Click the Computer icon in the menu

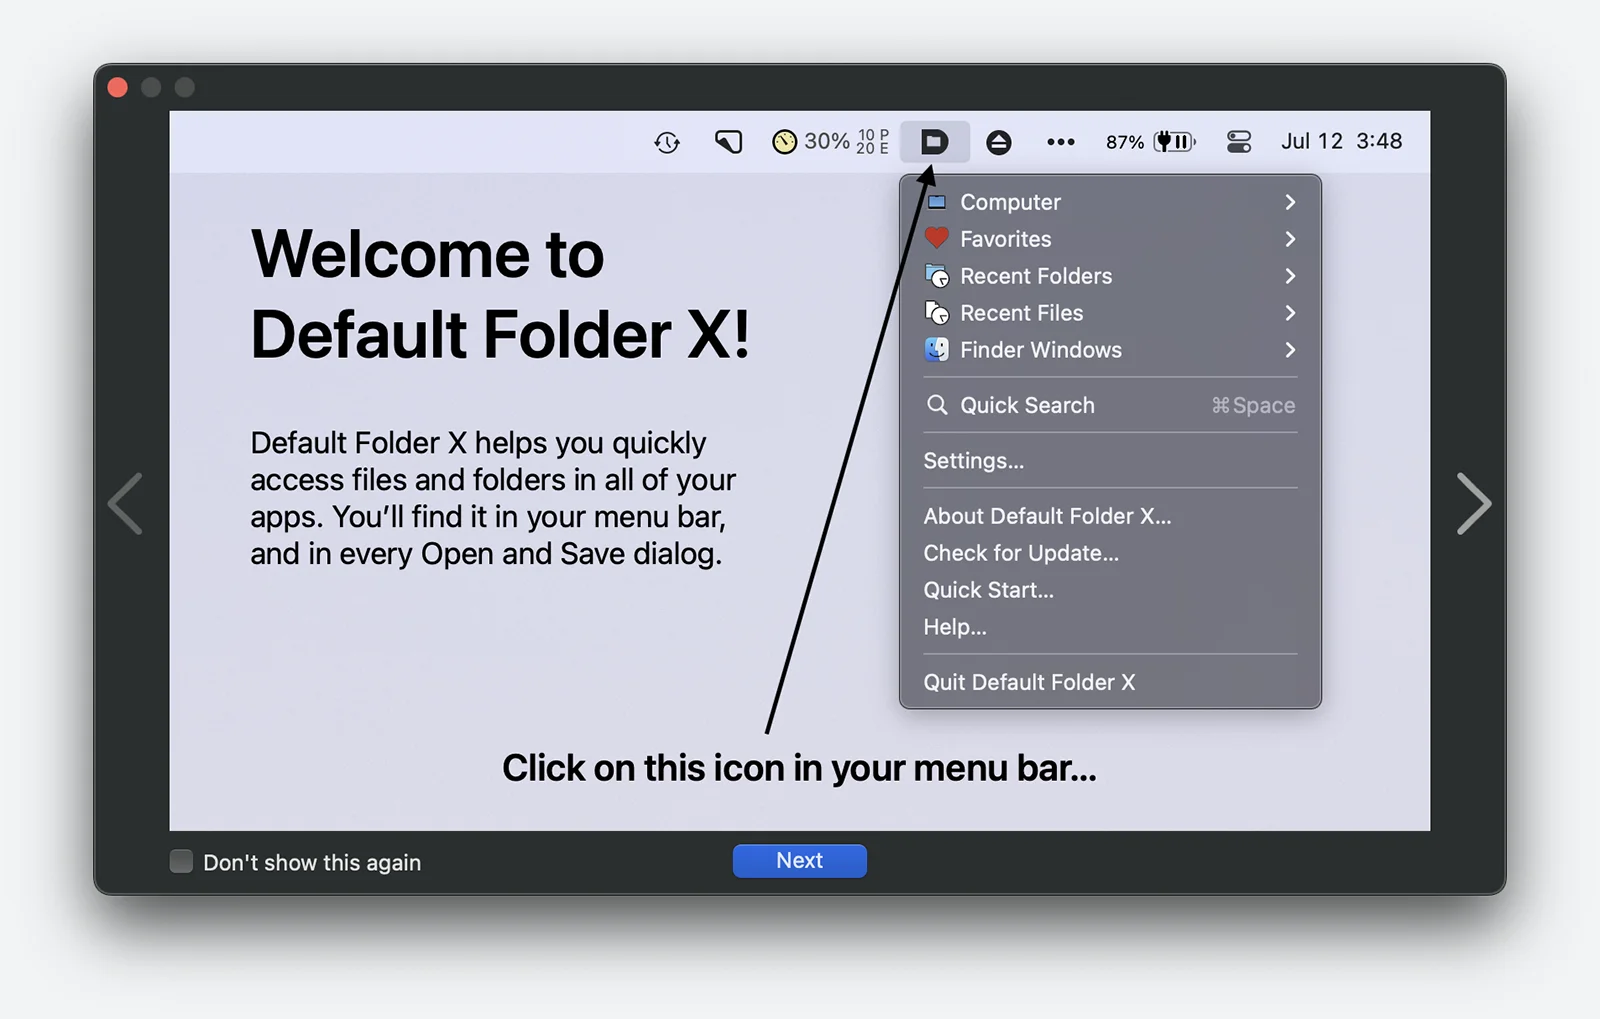coord(937,202)
